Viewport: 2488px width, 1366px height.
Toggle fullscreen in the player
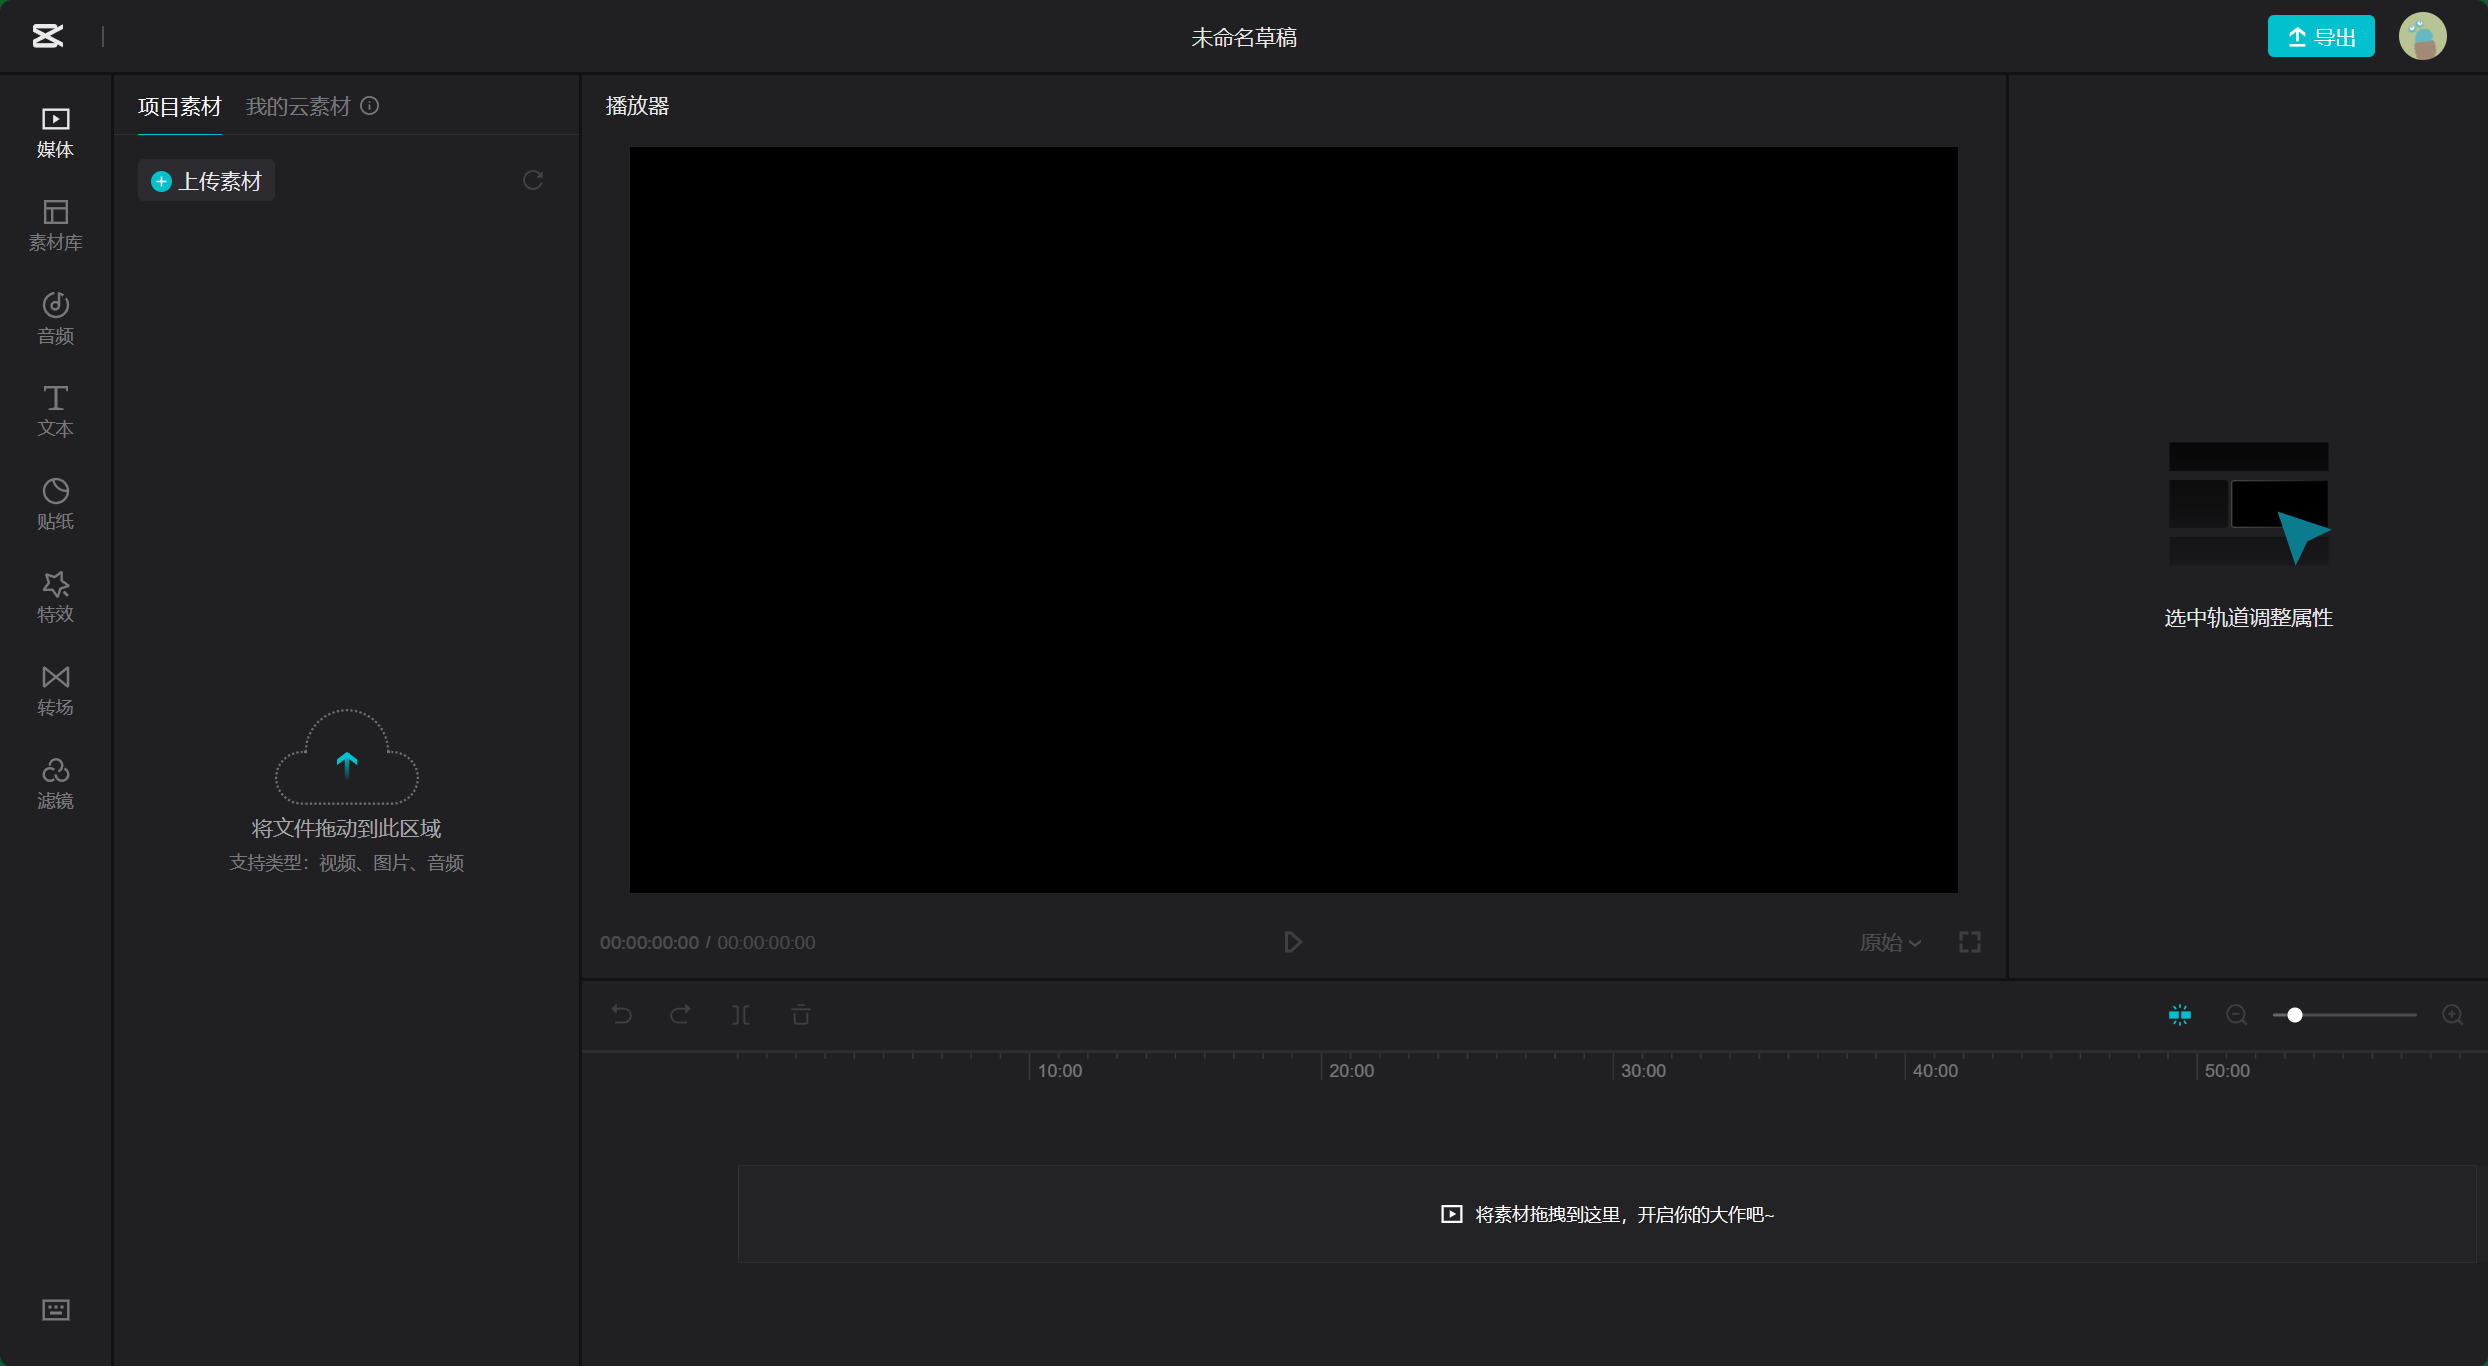click(1969, 942)
